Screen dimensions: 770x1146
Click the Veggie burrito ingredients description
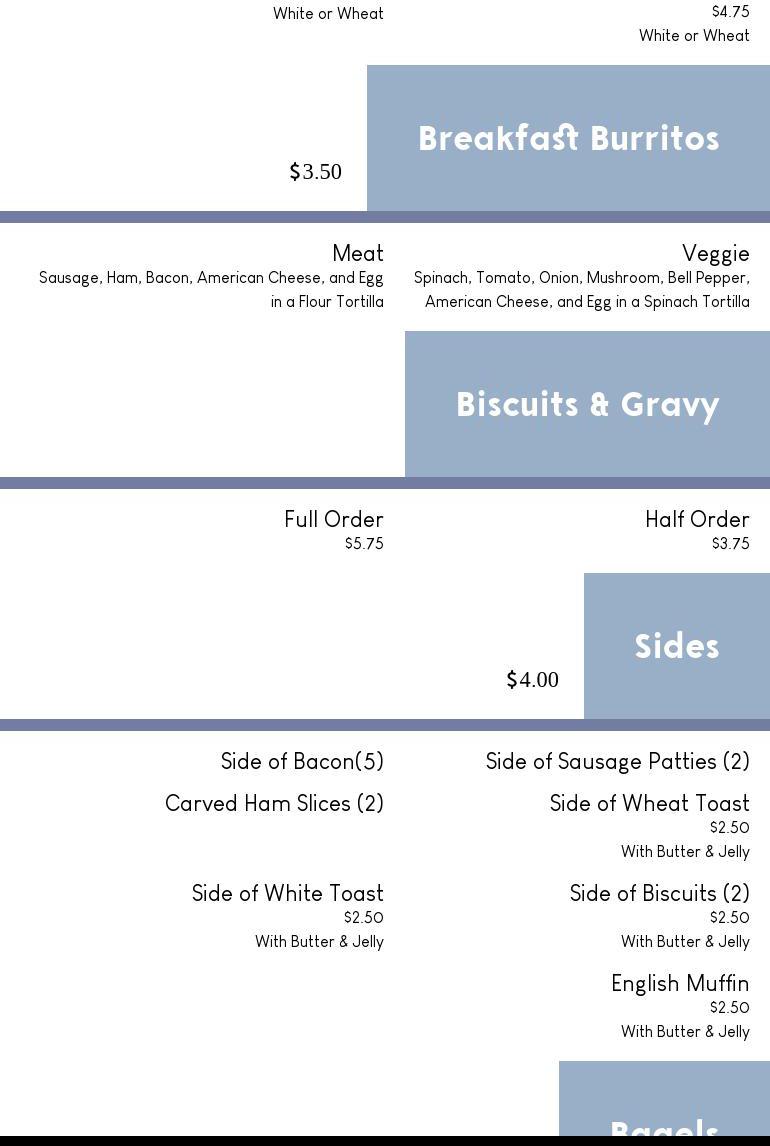(x=582, y=289)
